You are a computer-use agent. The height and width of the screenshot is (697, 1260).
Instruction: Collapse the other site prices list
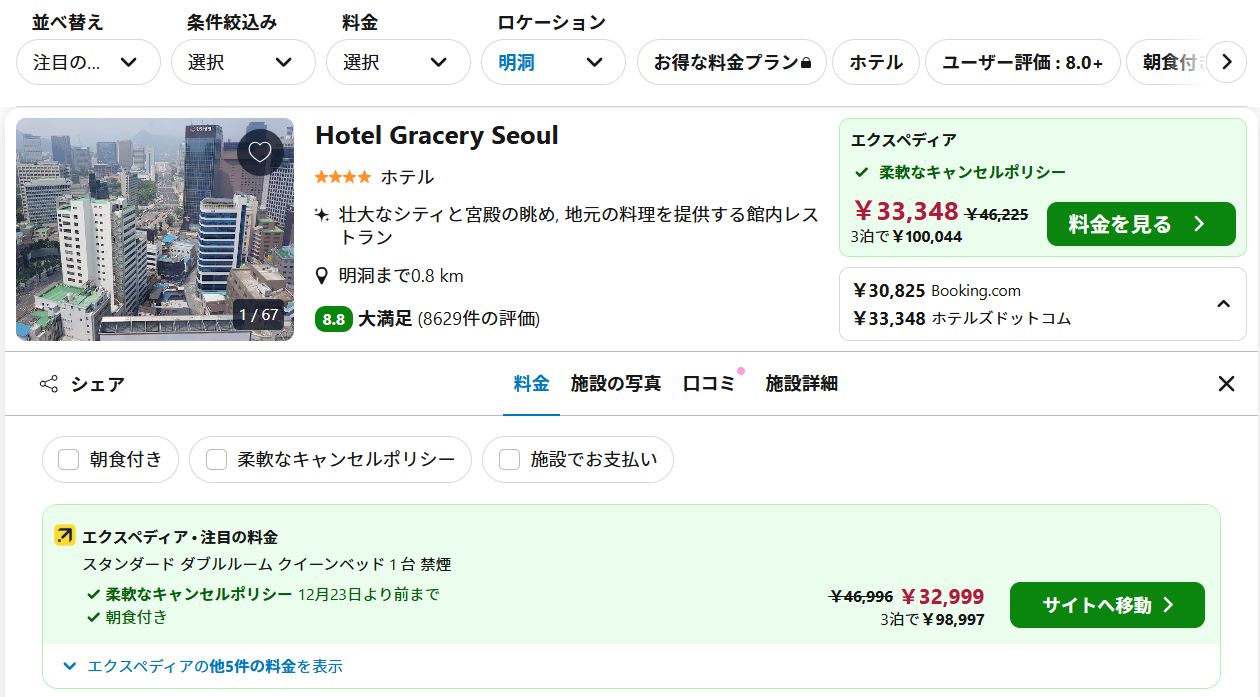pyautogui.click(x=1223, y=304)
